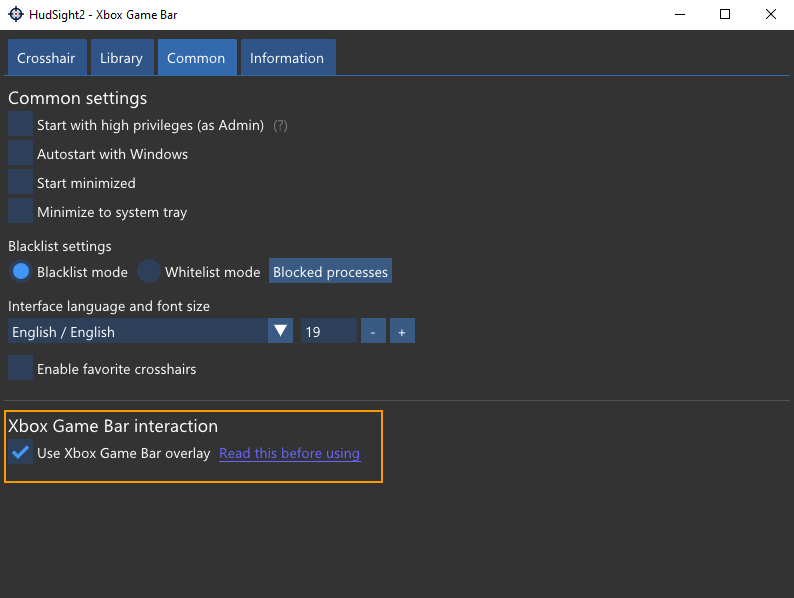This screenshot has width=794, height=598.
Task: Maximize the HudSight2 window
Action: pos(725,14)
